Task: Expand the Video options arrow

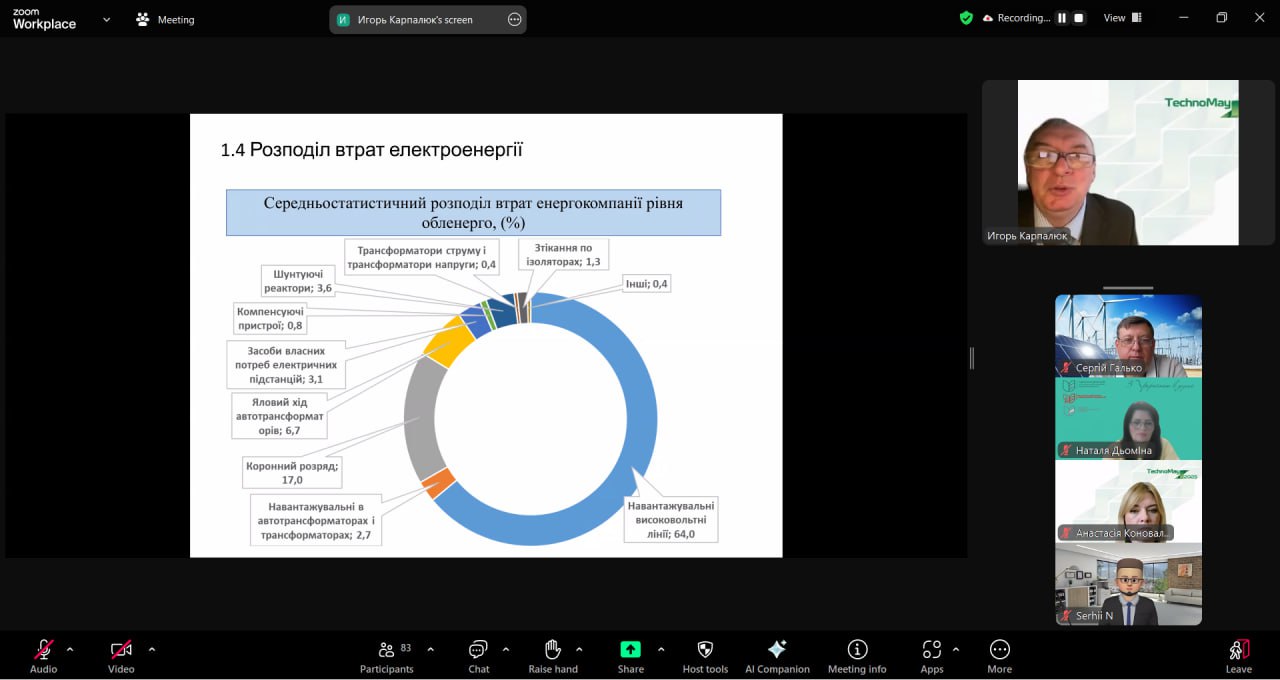Action: pyautogui.click(x=152, y=649)
